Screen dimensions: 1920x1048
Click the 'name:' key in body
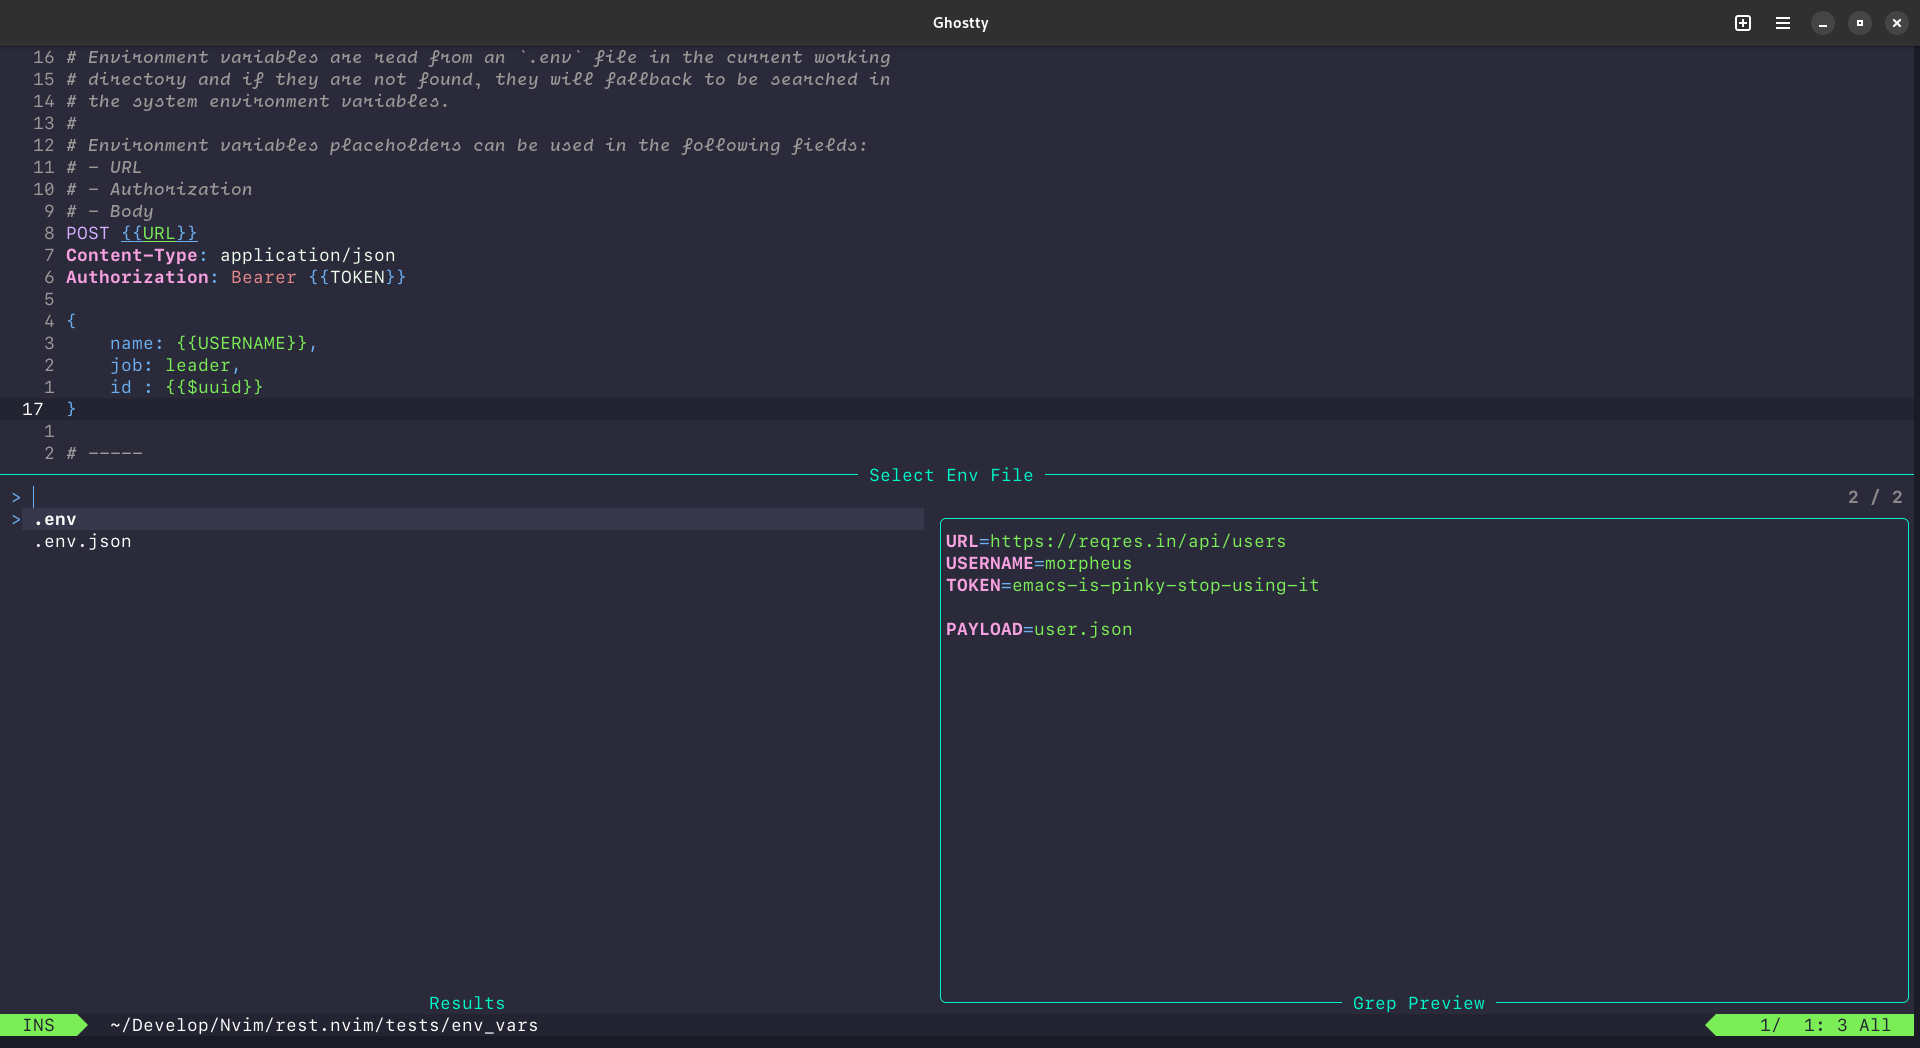[137, 343]
